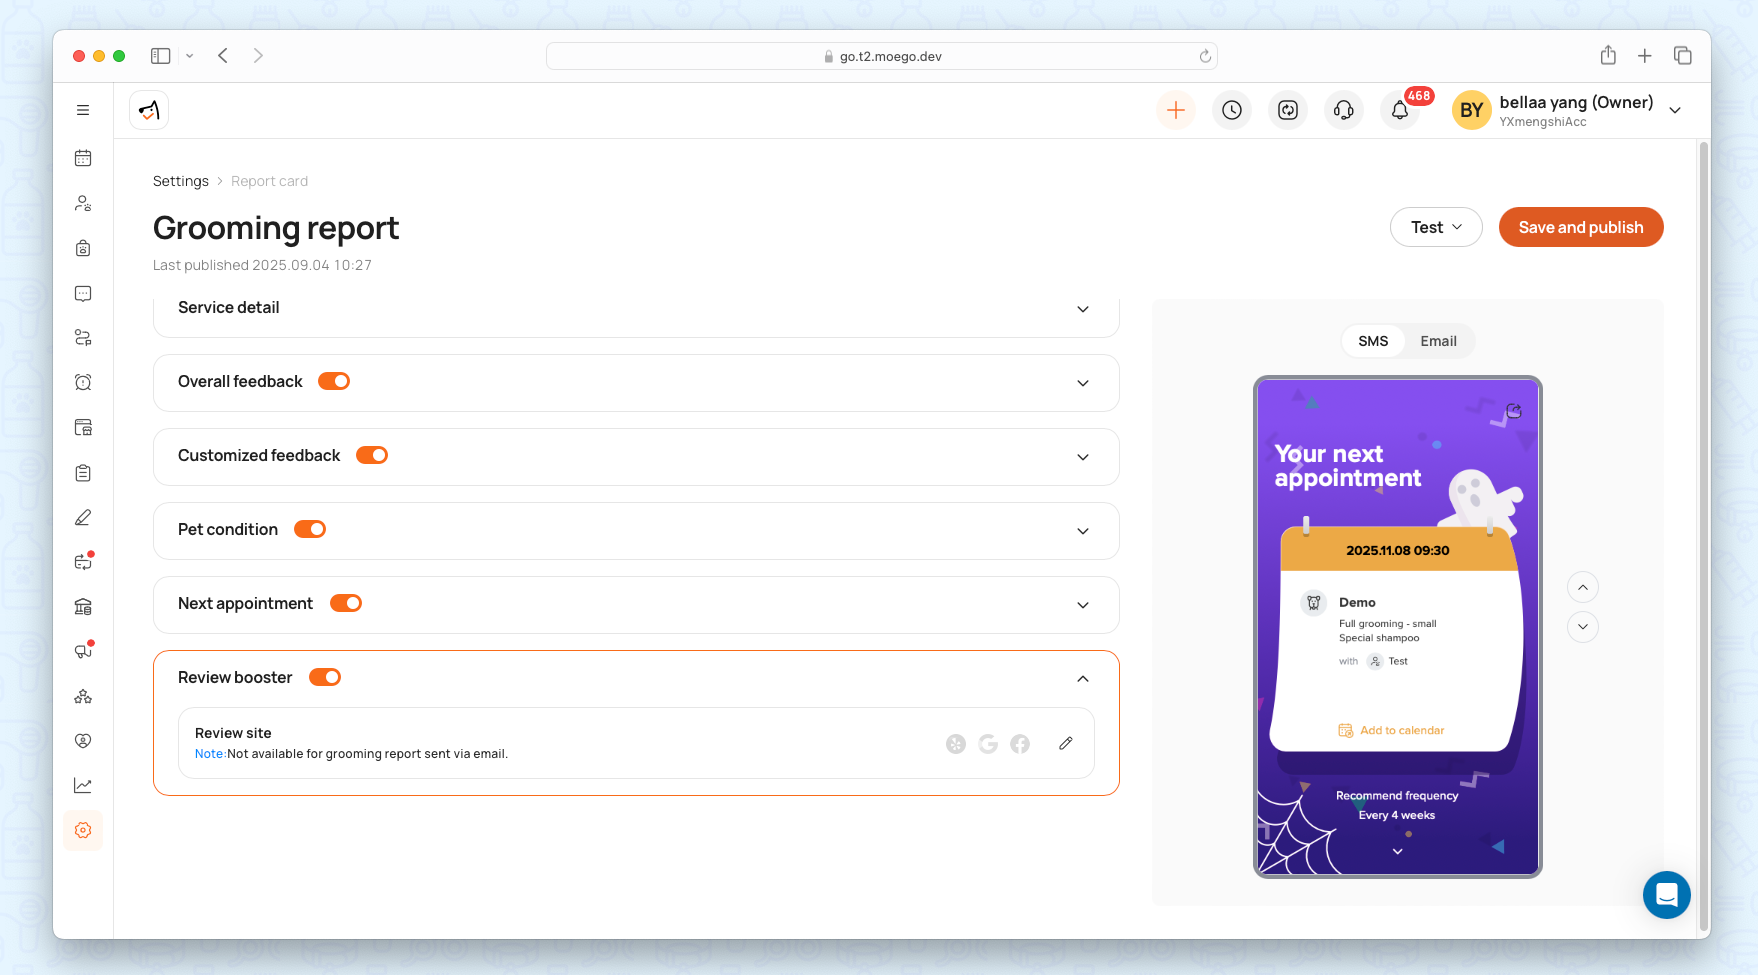This screenshot has width=1758, height=975.
Task: Open the line chart insights icon
Action: point(83,785)
